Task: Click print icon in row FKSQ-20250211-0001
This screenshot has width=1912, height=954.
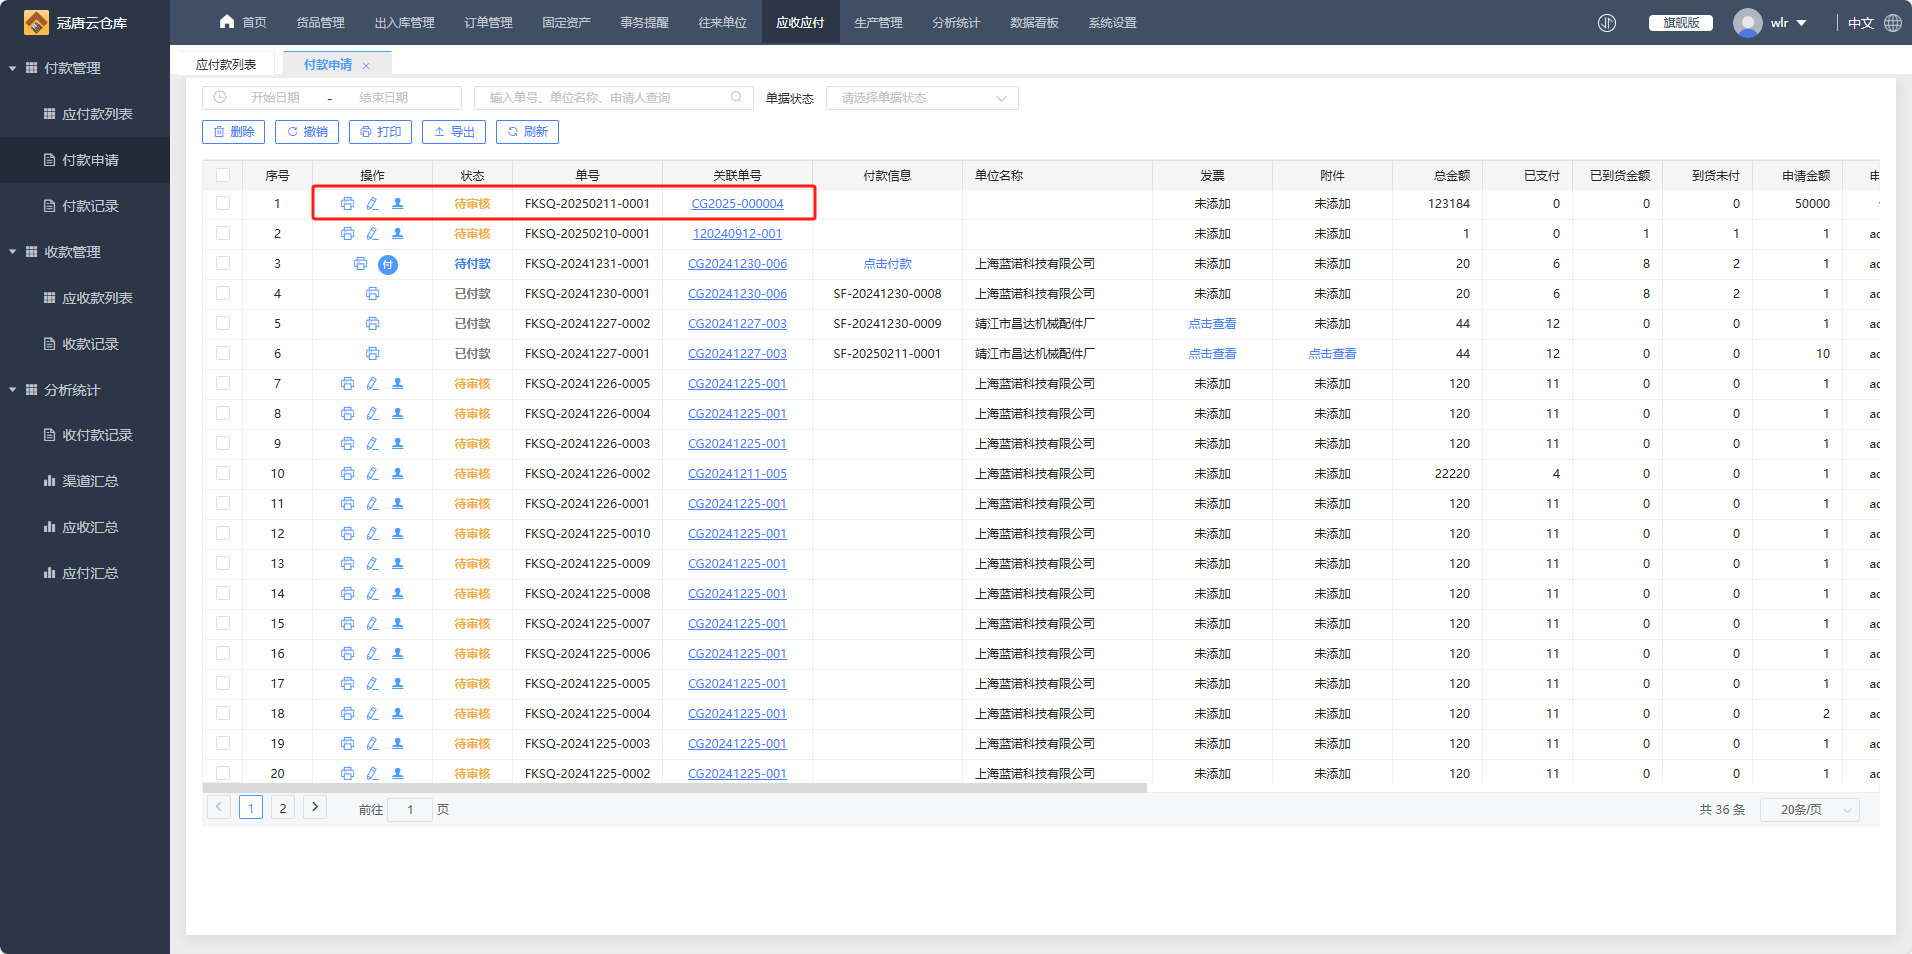Action: [x=347, y=204]
